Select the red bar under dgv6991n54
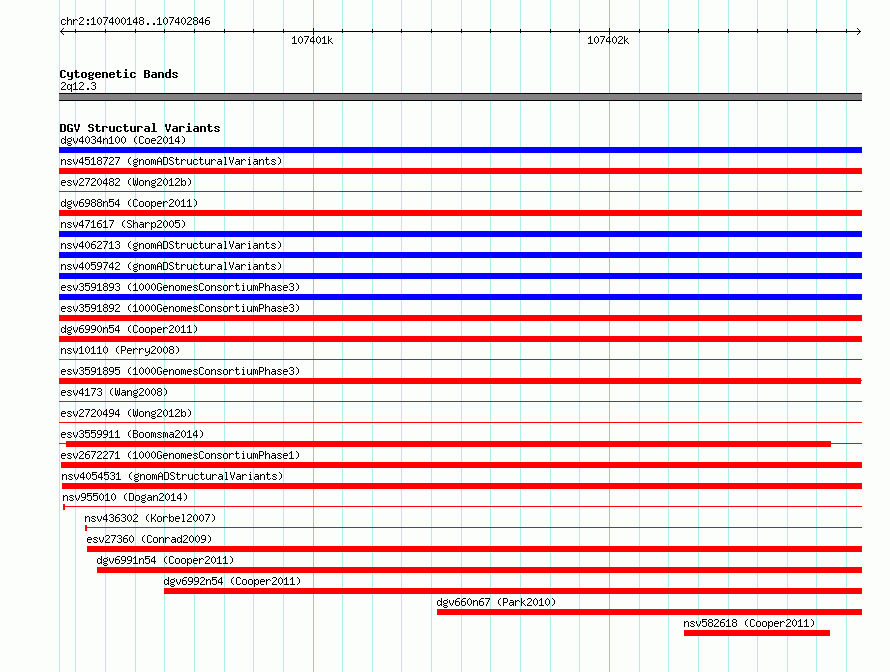Viewport: 890px width, 672px height. point(480,570)
